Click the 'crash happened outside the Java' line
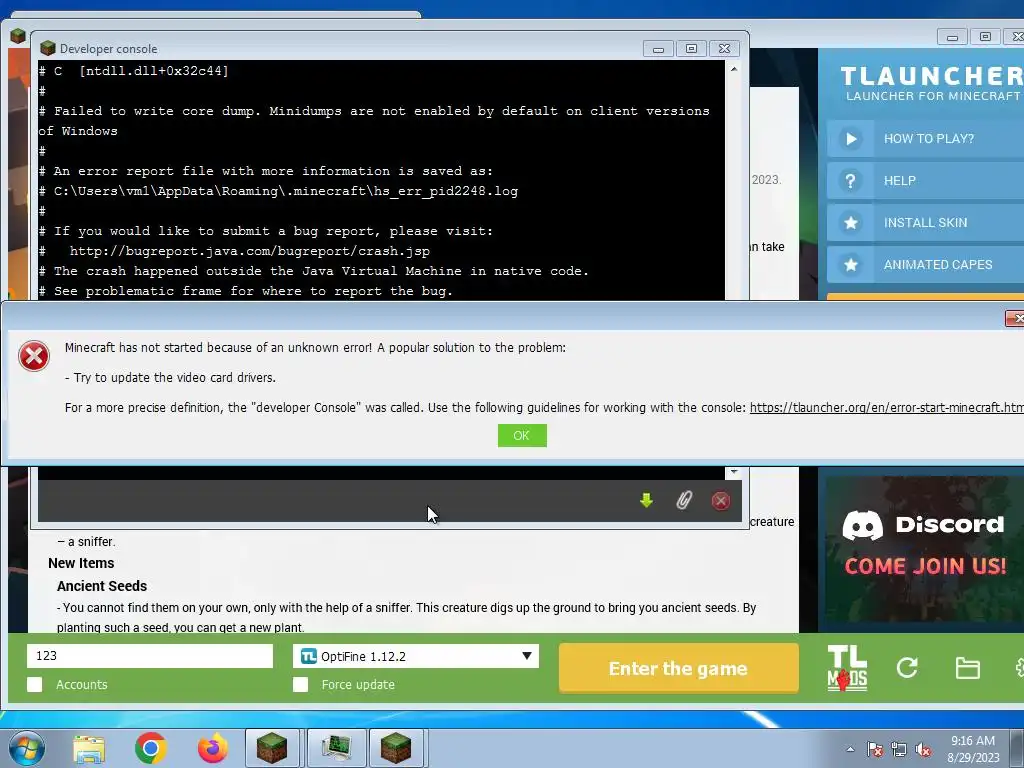Viewport: 1024px width, 768px height. click(x=313, y=271)
